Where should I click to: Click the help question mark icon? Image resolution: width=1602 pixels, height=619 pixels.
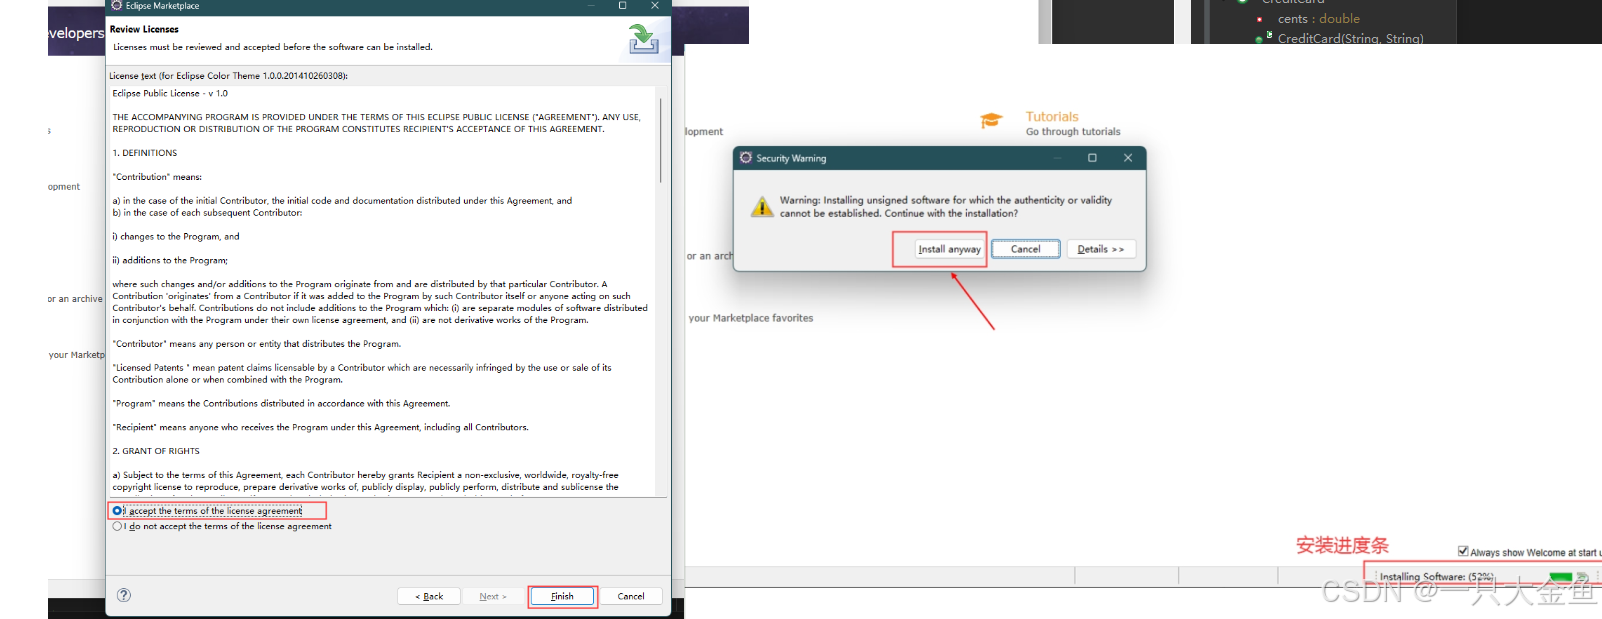pyautogui.click(x=124, y=595)
